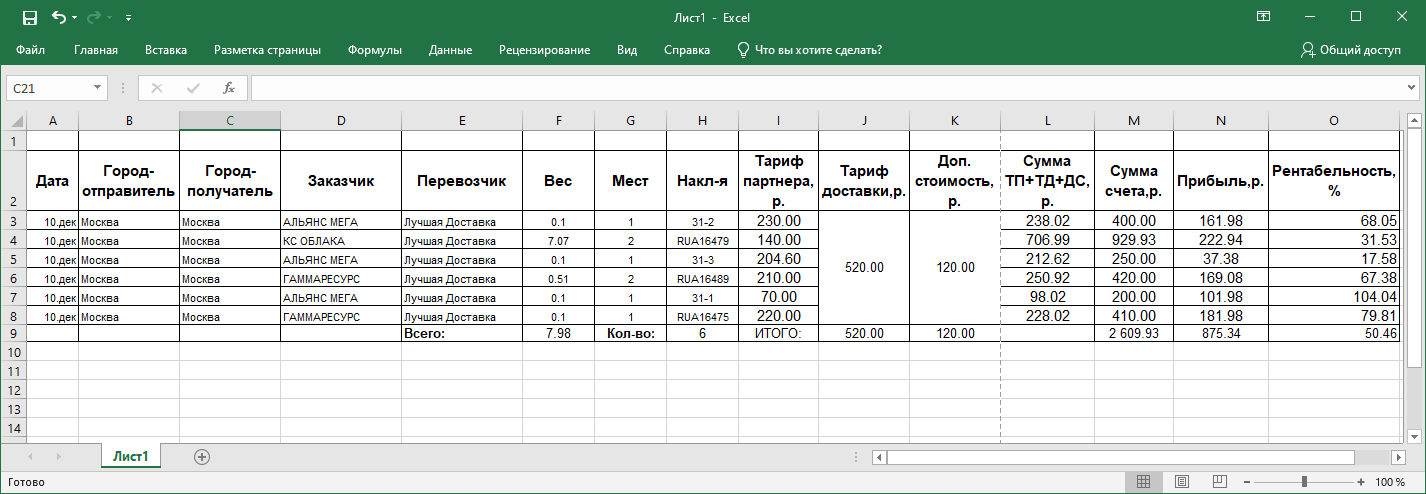Click the zoom slider handle
The width and height of the screenshot is (1426, 494).
click(x=1304, y=482)
